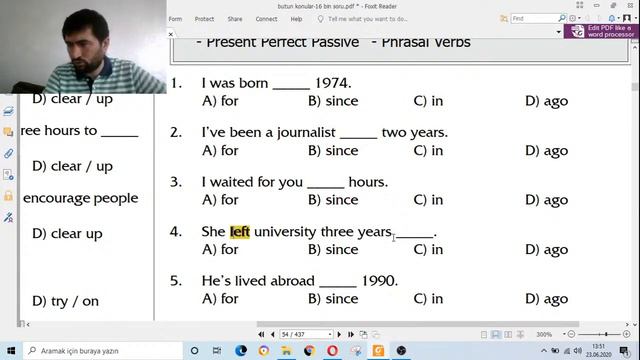640x360 pixels.
Task: Switch to single page view
Action: coord(484,334)
